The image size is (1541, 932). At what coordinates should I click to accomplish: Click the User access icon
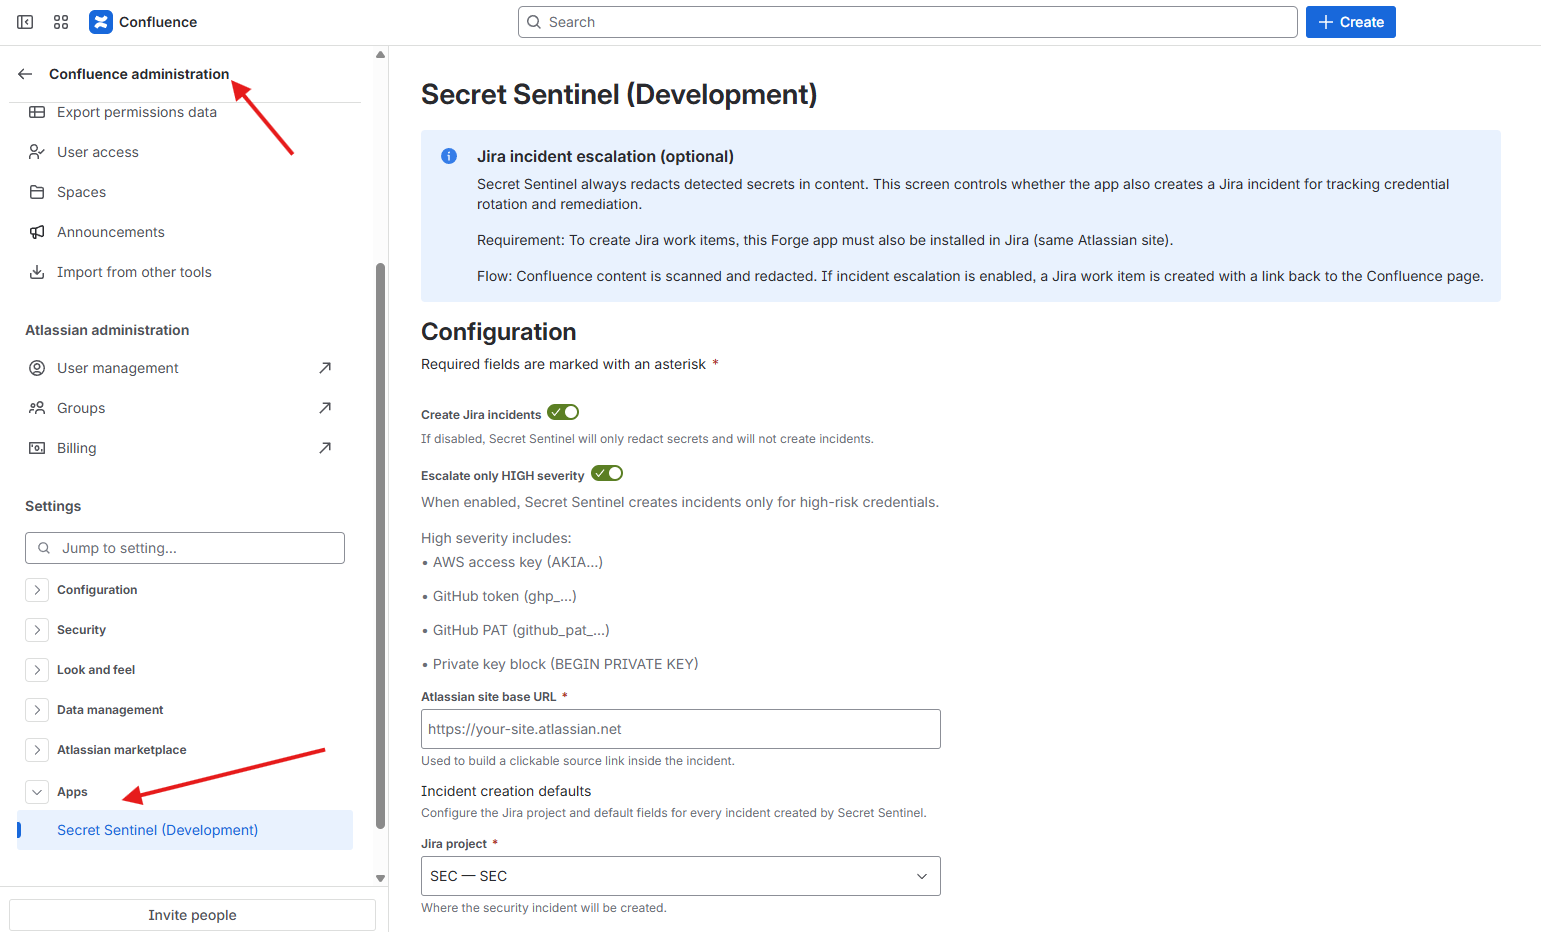pyautogui.click(x=36, y=151)
